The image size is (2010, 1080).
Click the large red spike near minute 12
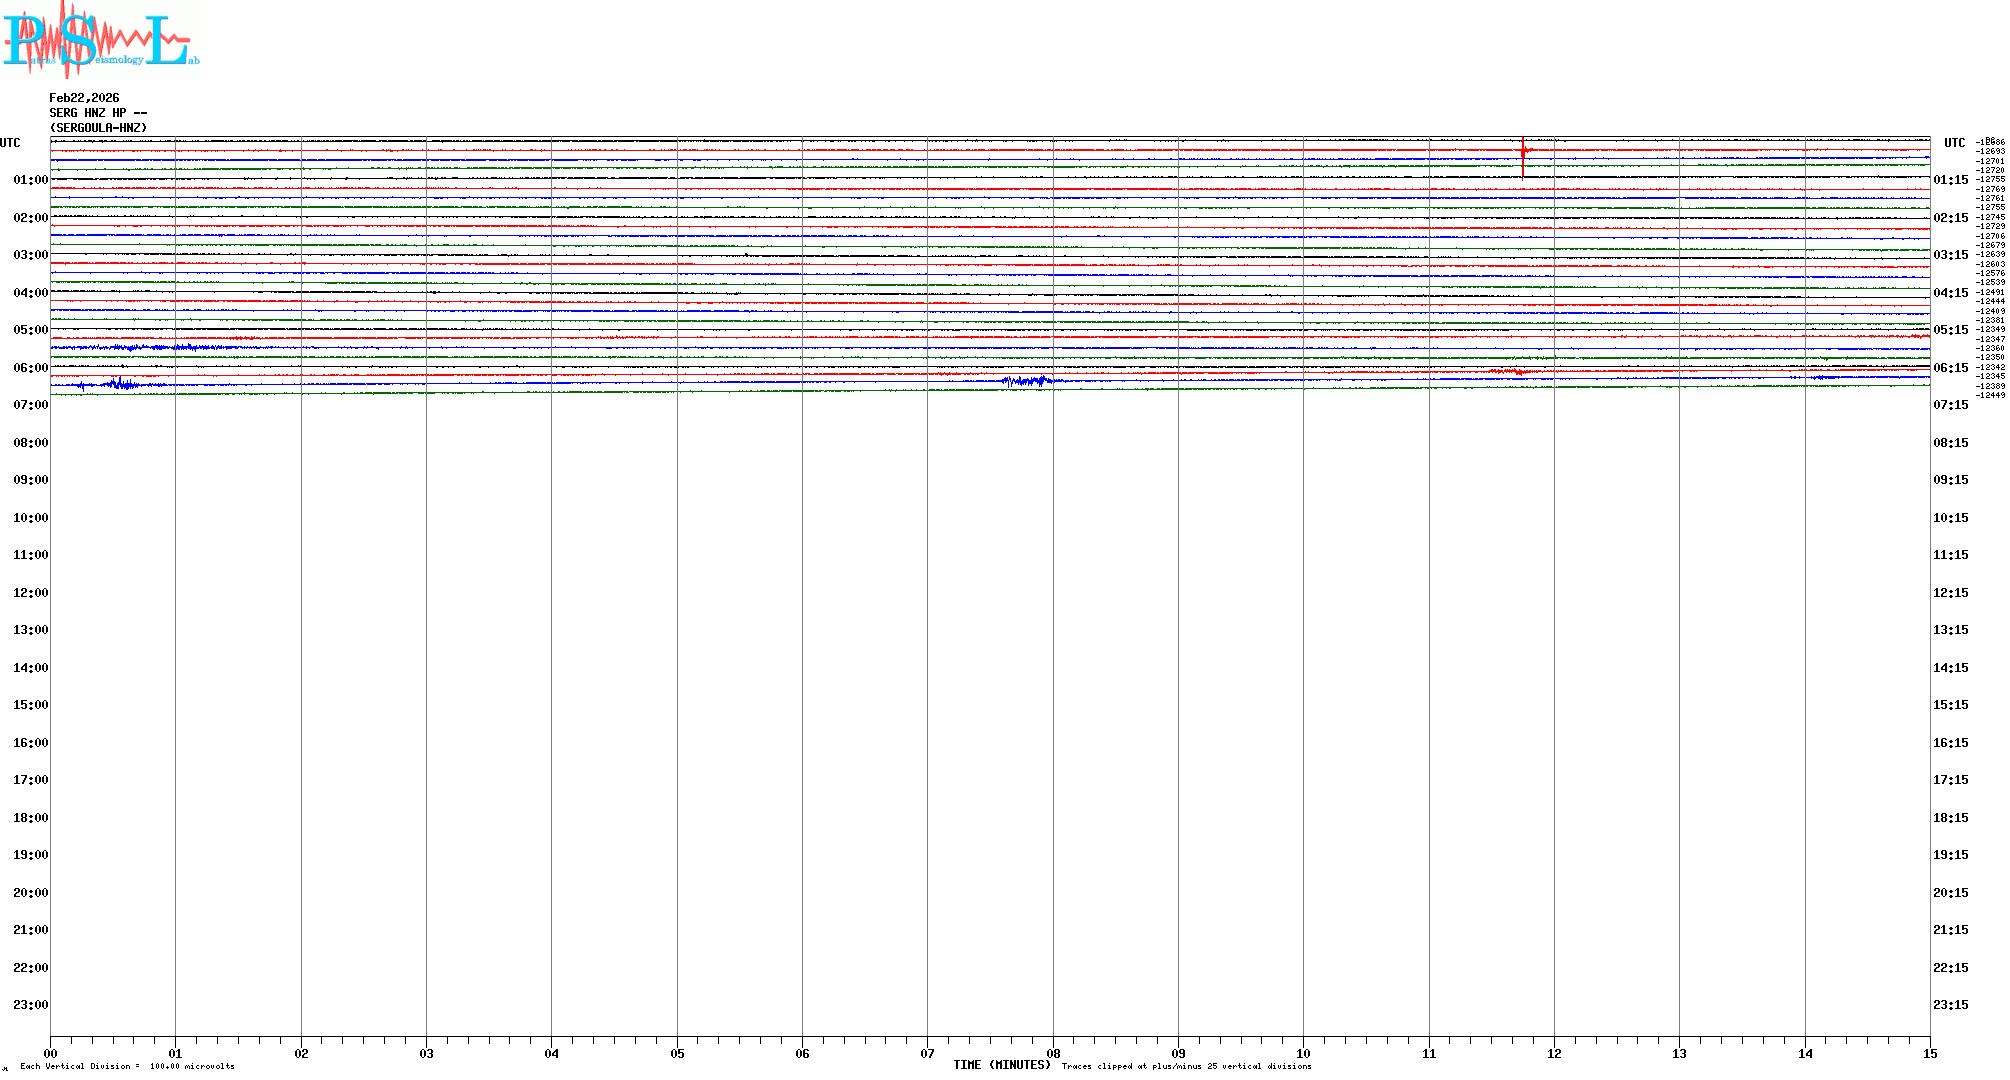[1522, 155]
